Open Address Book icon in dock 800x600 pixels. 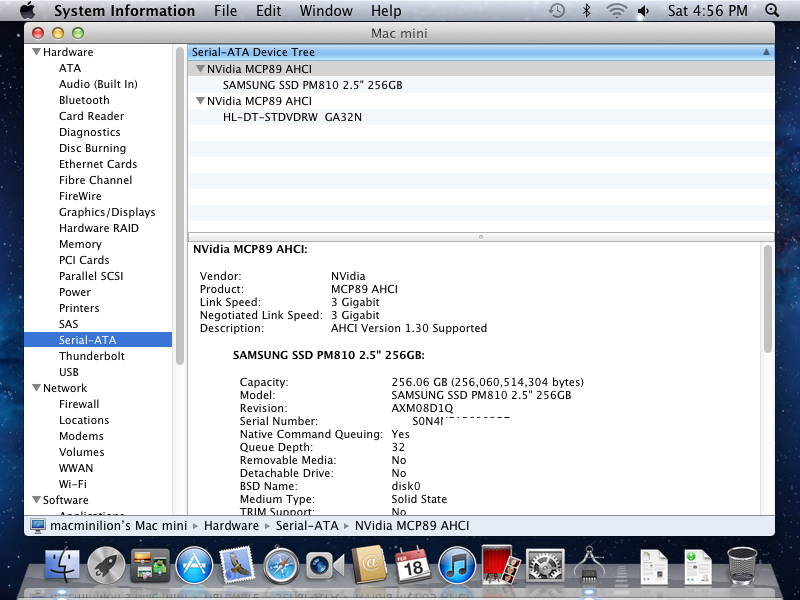(369, 564)
